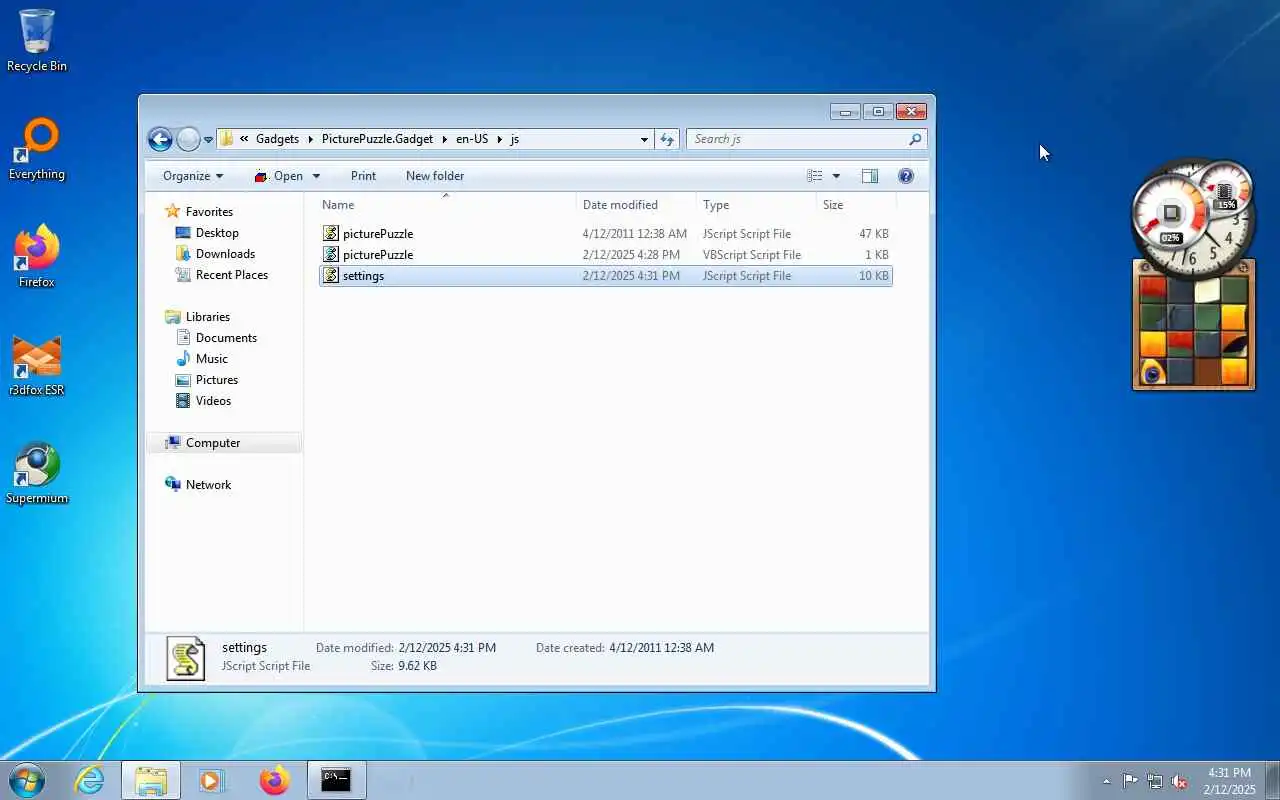Open Pictures library in navigation pane
The width and height of the screenshot is (1280, 800).
pos(217,379)
